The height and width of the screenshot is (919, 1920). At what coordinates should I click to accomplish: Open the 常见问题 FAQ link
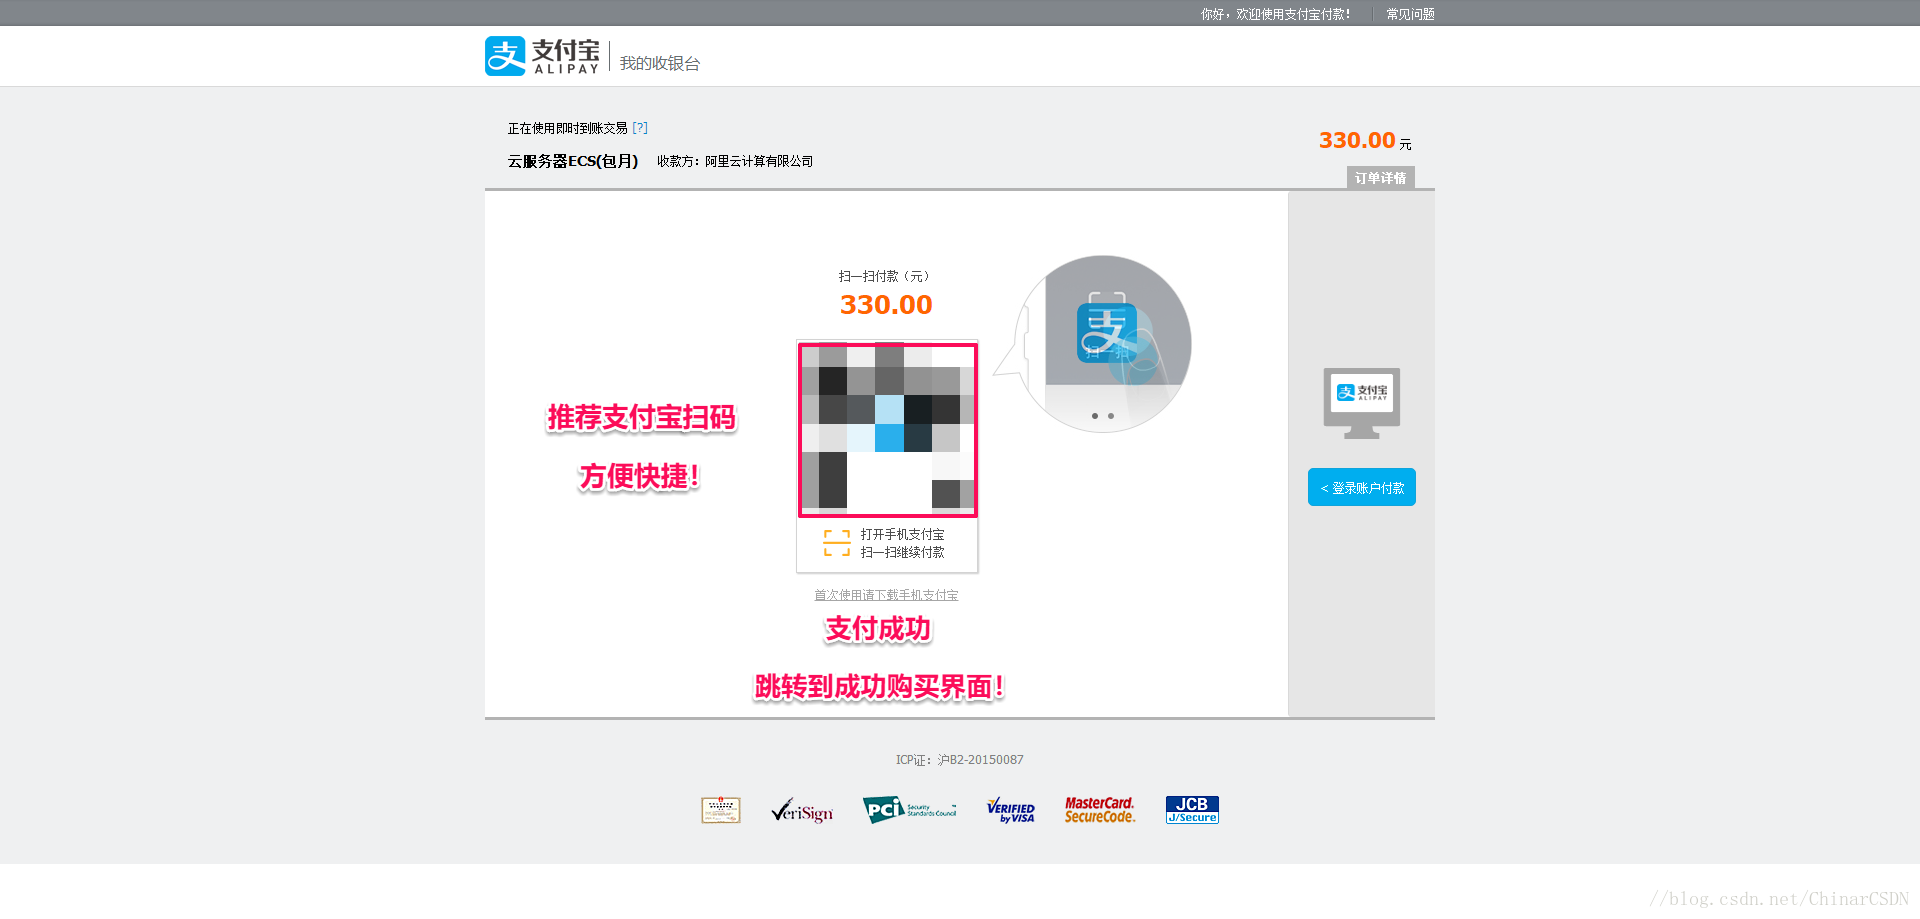[1410, 14]
